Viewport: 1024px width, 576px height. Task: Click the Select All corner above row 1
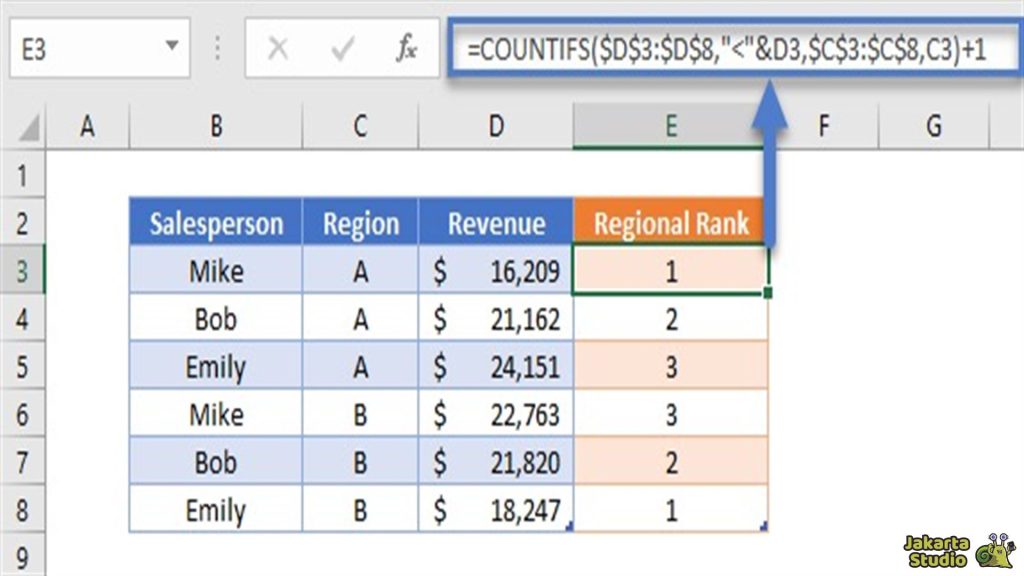point(29,126)
